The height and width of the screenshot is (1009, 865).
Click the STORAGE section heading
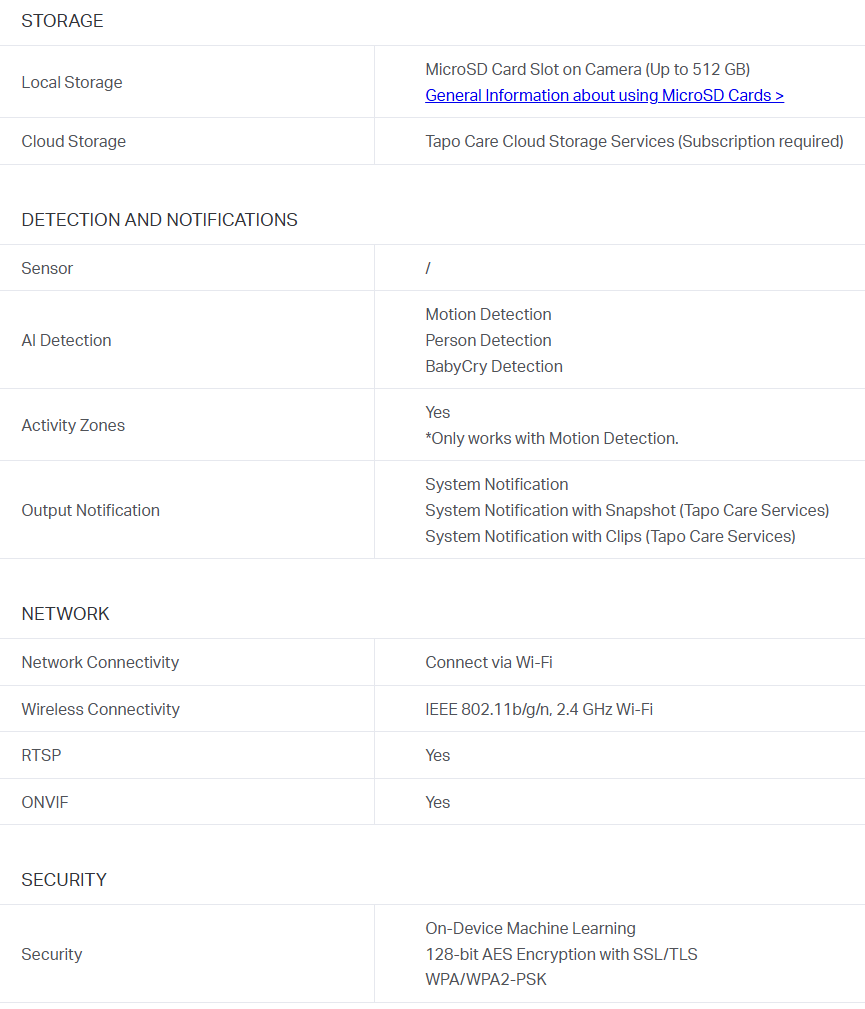point(62,21)
